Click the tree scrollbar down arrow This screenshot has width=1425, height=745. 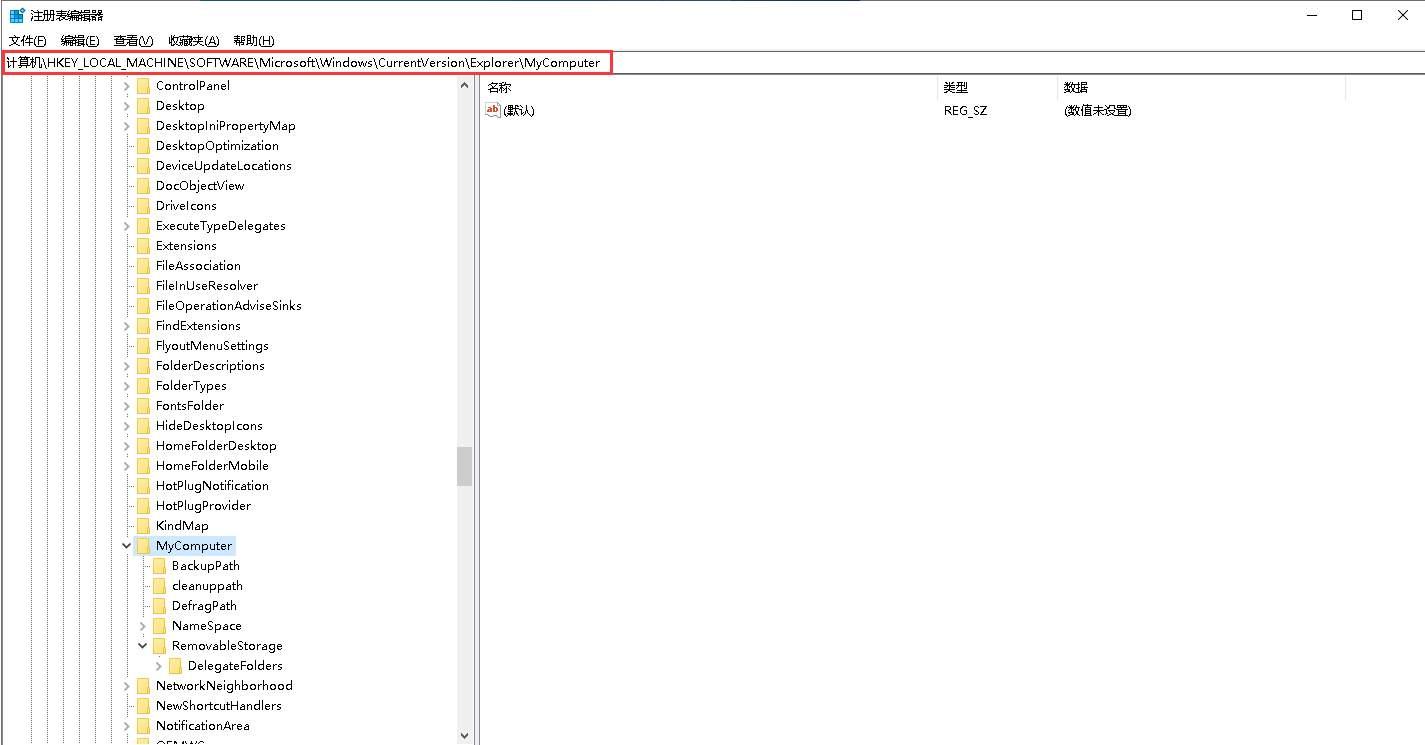(465, 735)
